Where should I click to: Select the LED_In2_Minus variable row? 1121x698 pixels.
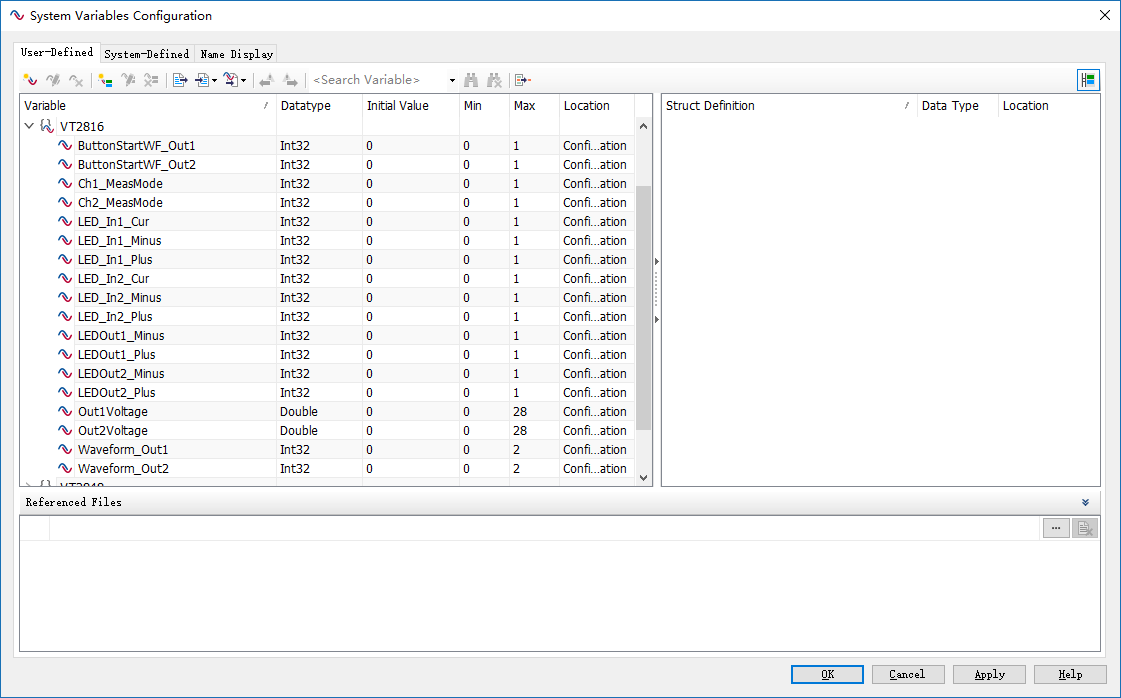327,298
